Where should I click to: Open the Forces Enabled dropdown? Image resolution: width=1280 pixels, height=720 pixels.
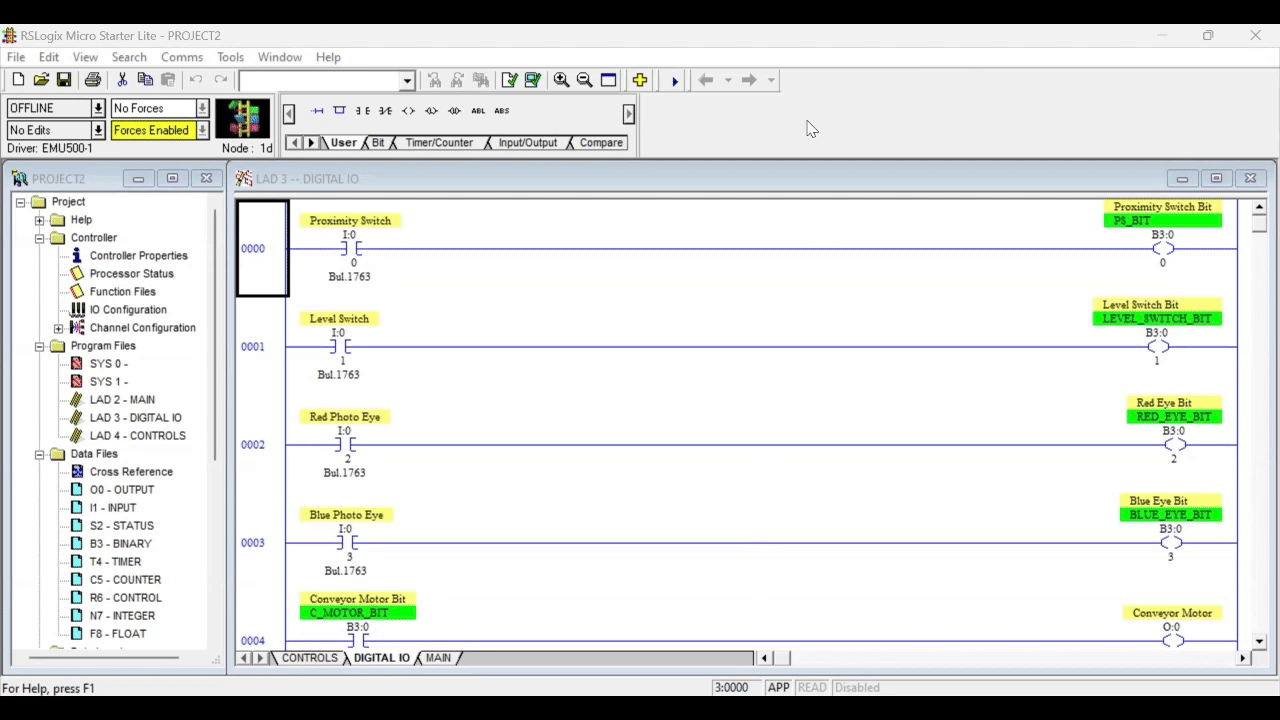[x=202, y=130]
